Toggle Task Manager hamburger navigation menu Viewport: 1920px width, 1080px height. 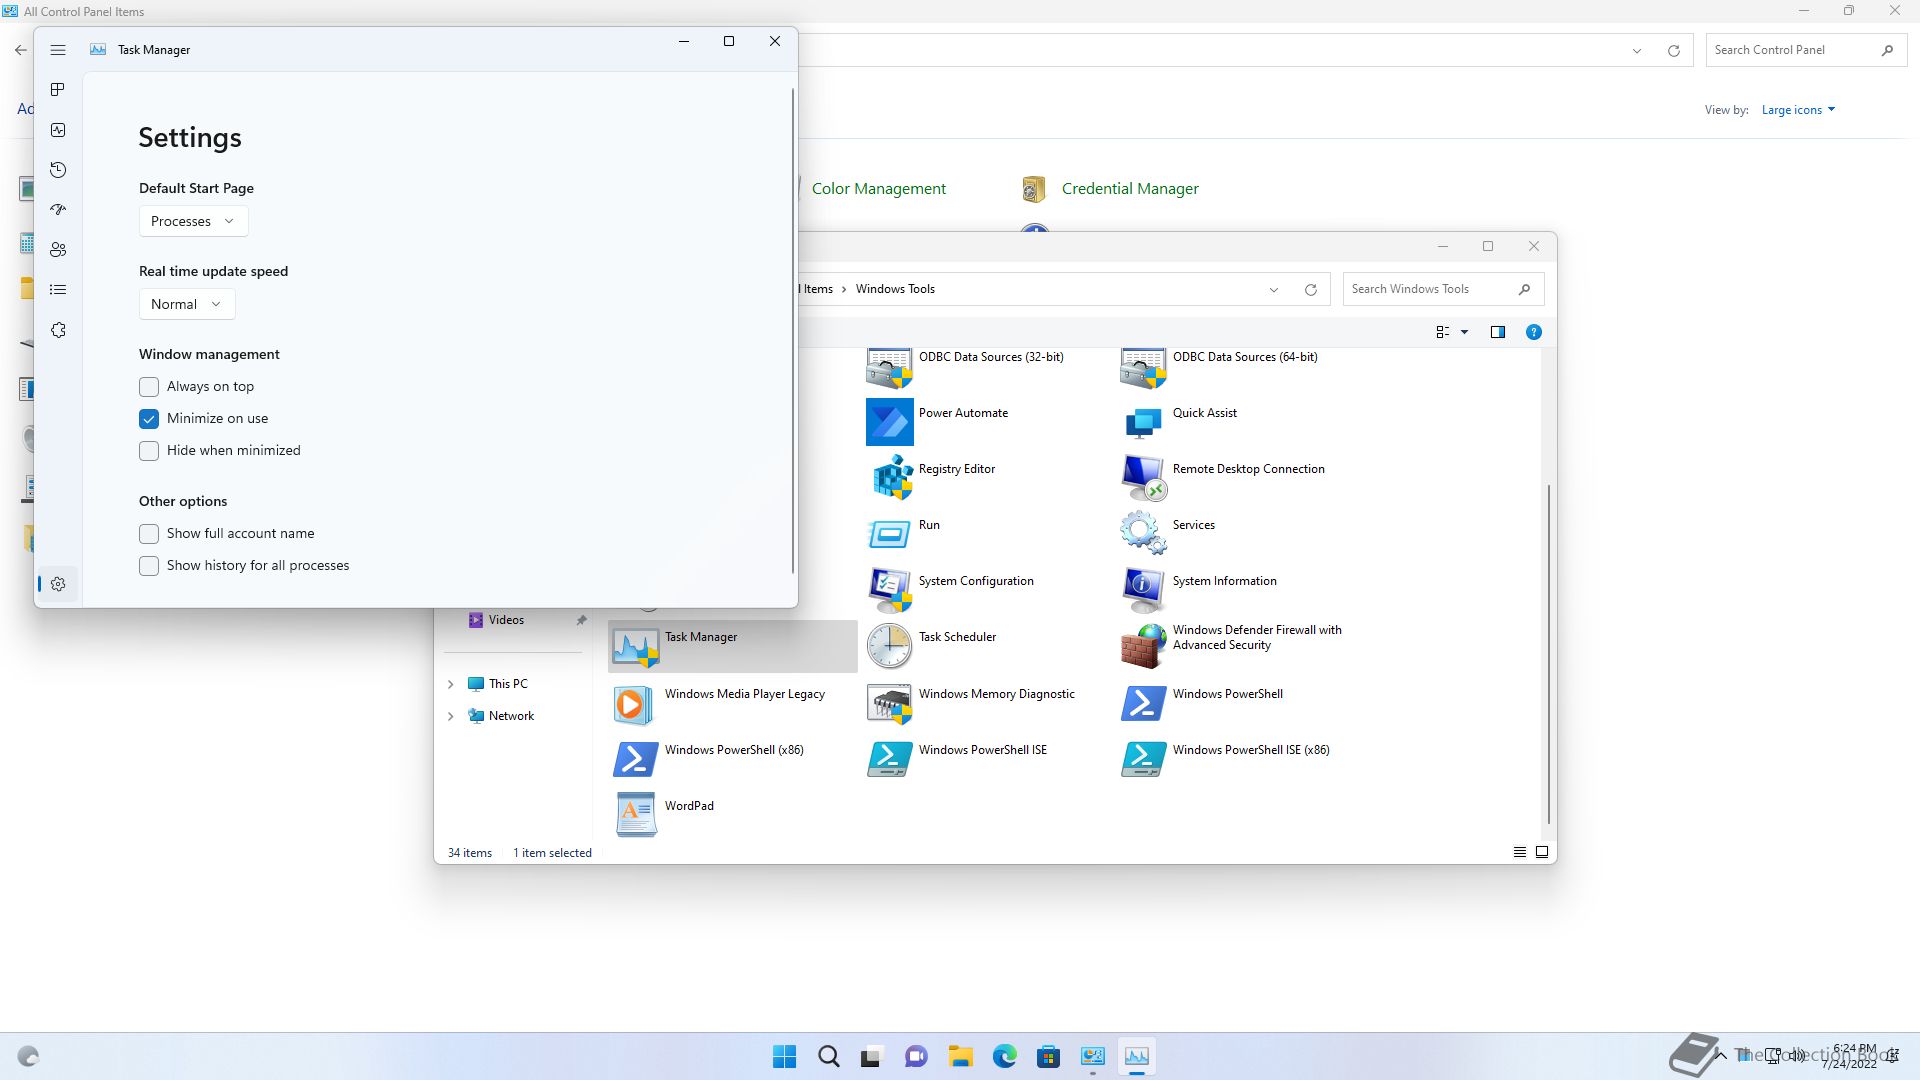click(x=58, y=50)
